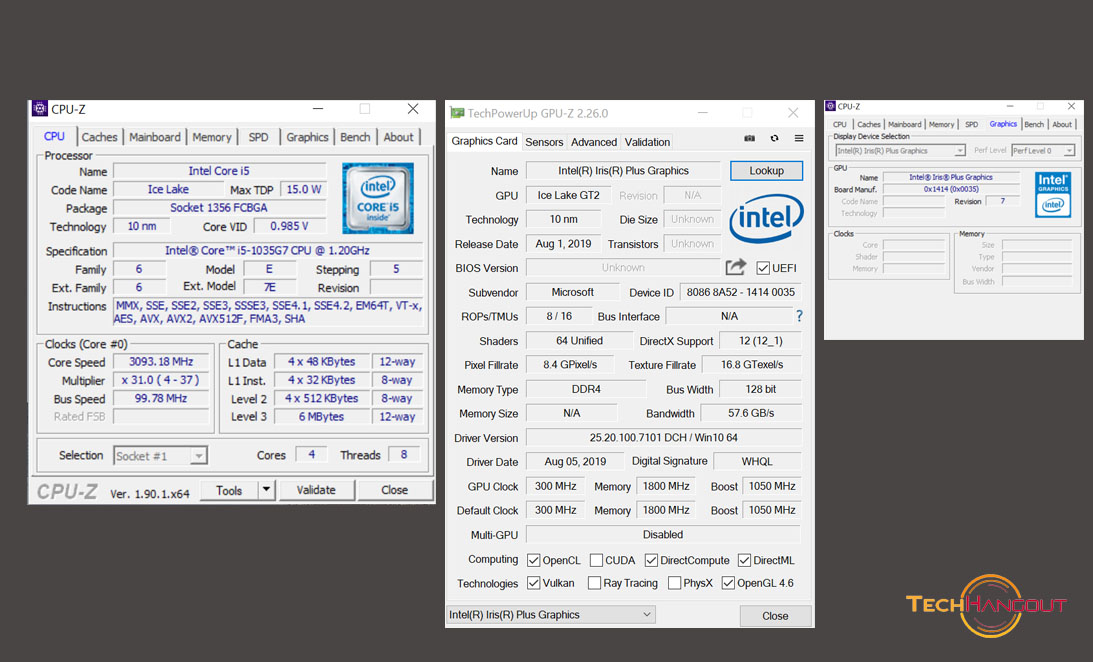Open the Perf Level dropdown

coord(1043,151)
